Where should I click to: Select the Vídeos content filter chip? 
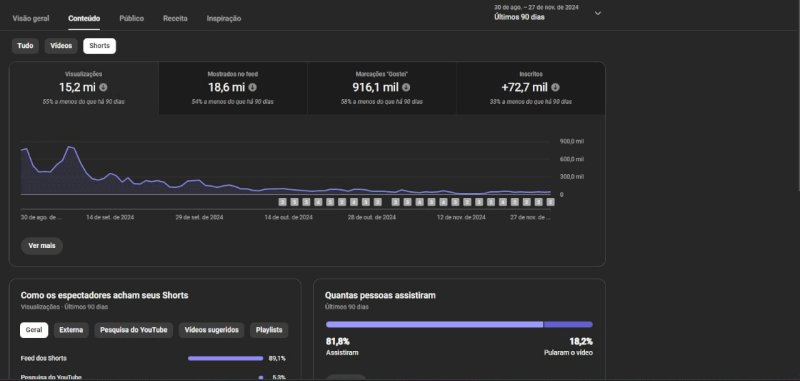(61, 46)
